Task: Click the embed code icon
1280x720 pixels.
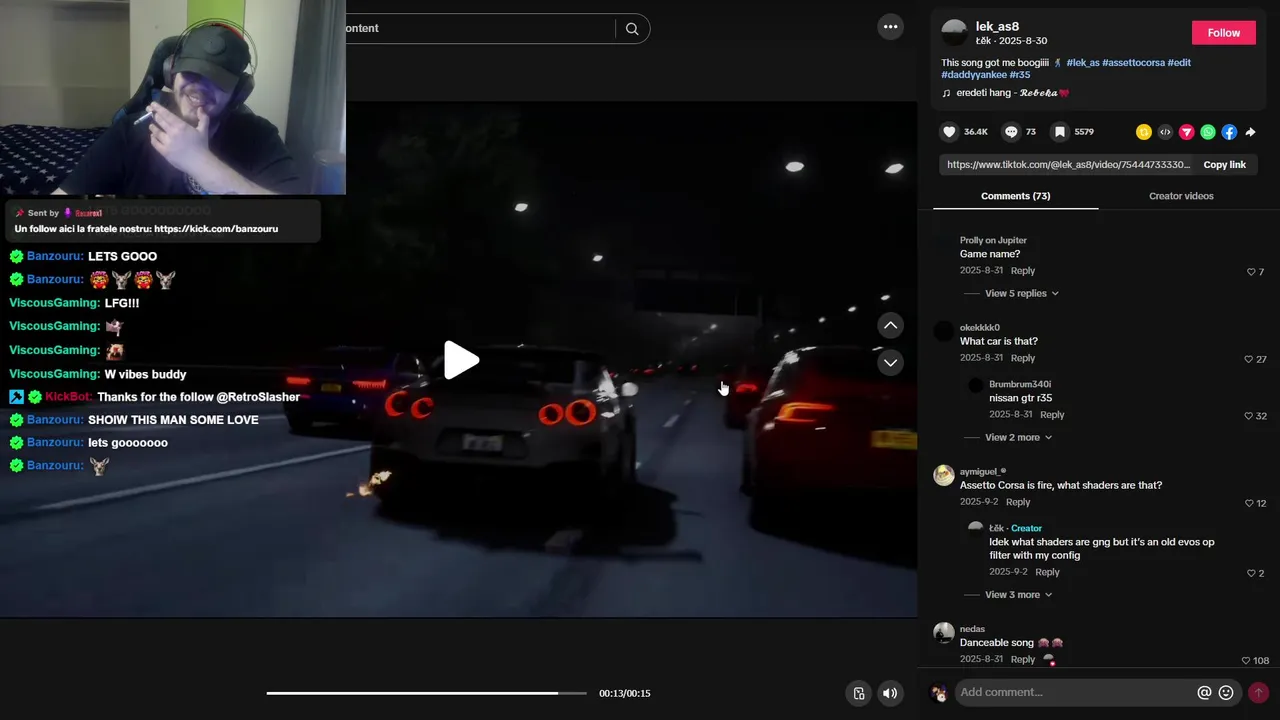Action: [1165, 132]
